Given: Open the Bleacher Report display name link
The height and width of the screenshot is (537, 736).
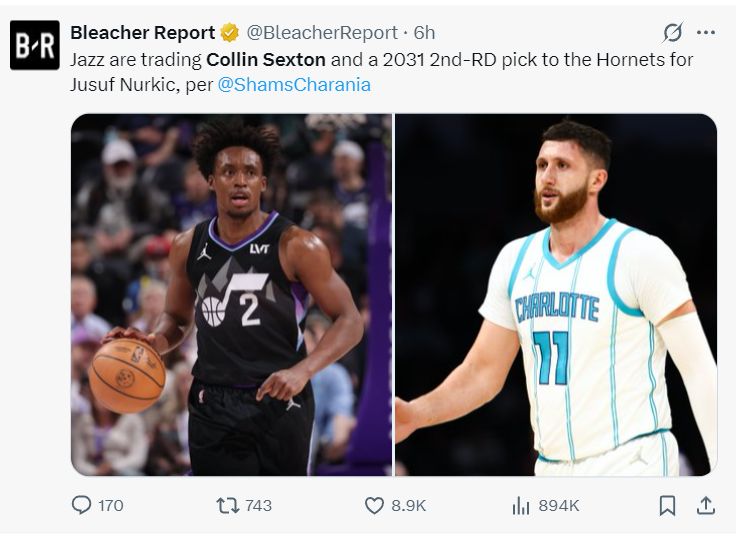Looking at the screenshot, I should [x=142, y=33].
